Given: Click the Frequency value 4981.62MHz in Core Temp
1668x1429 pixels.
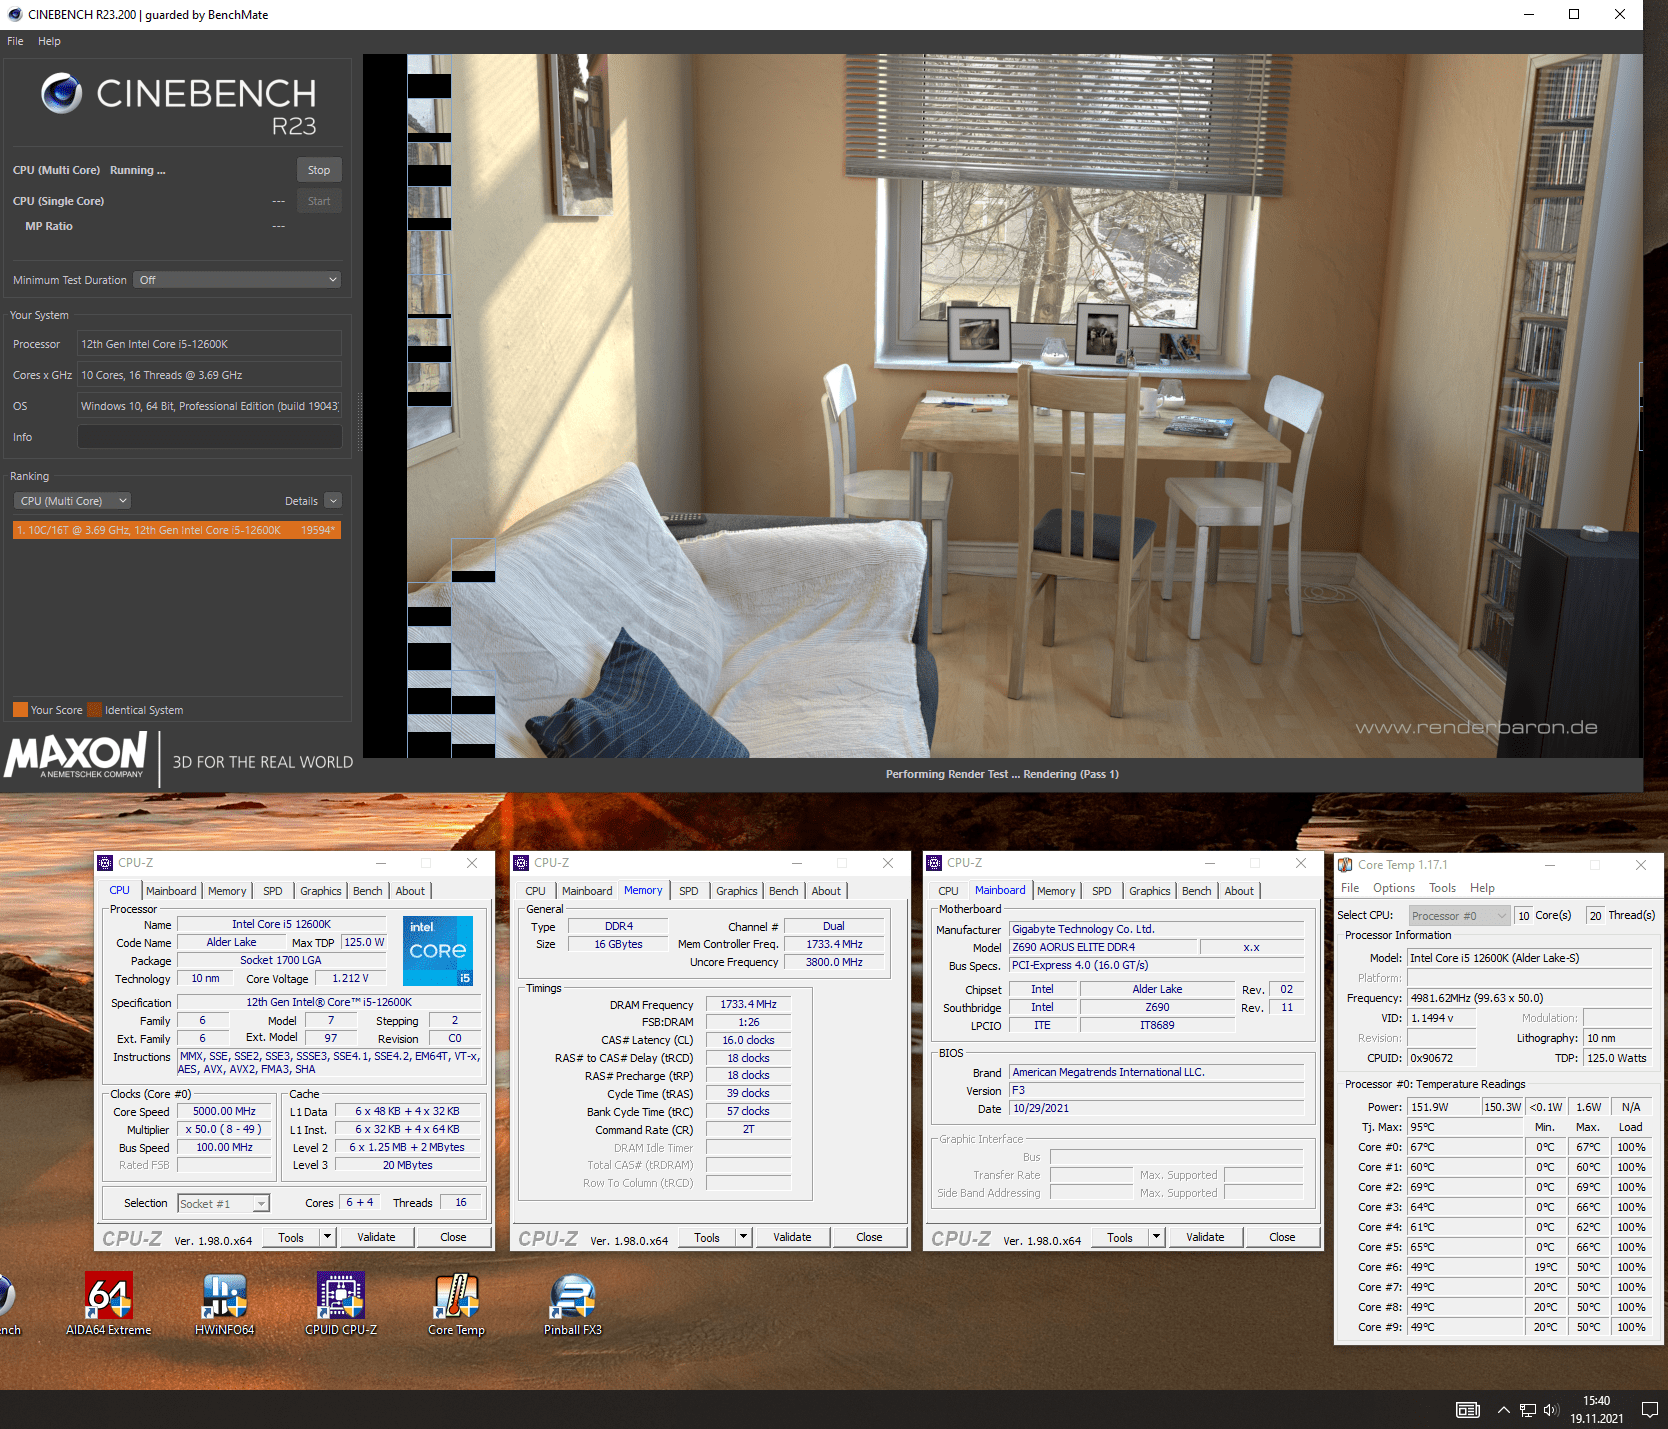Looking at the screenshot, I should tap(1530, 998).
